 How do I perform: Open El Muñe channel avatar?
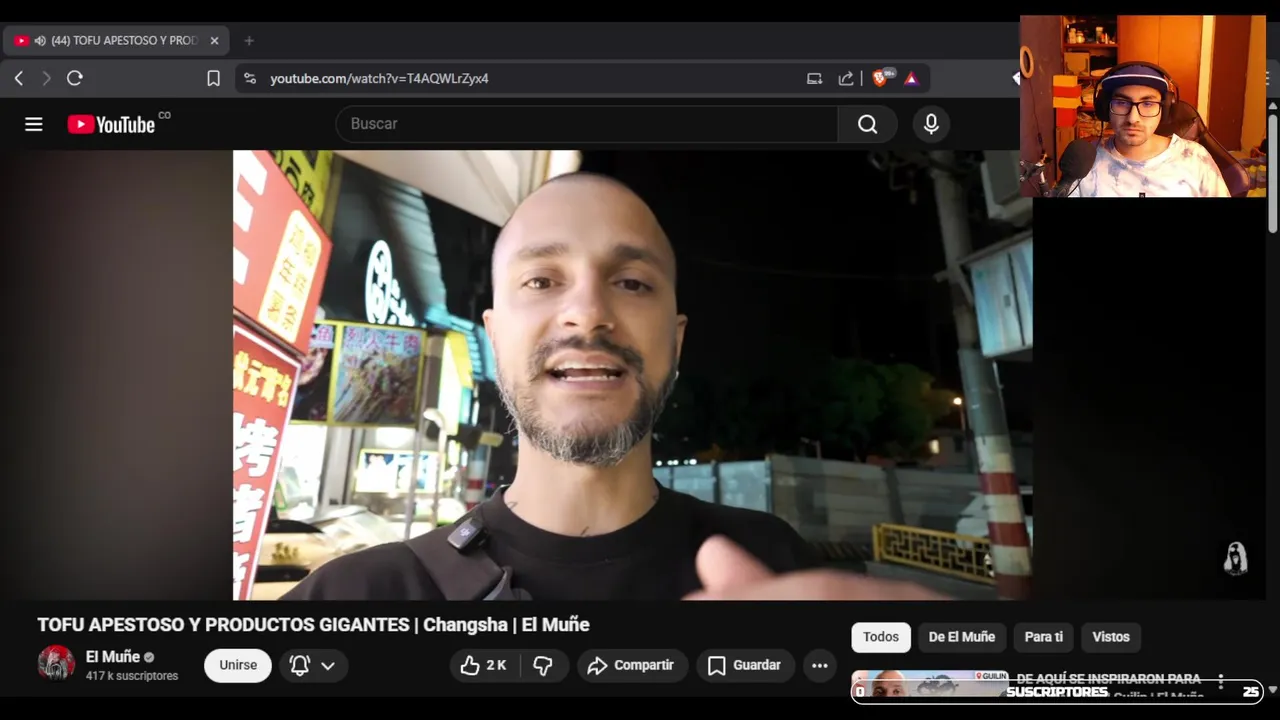pos(56,664)
